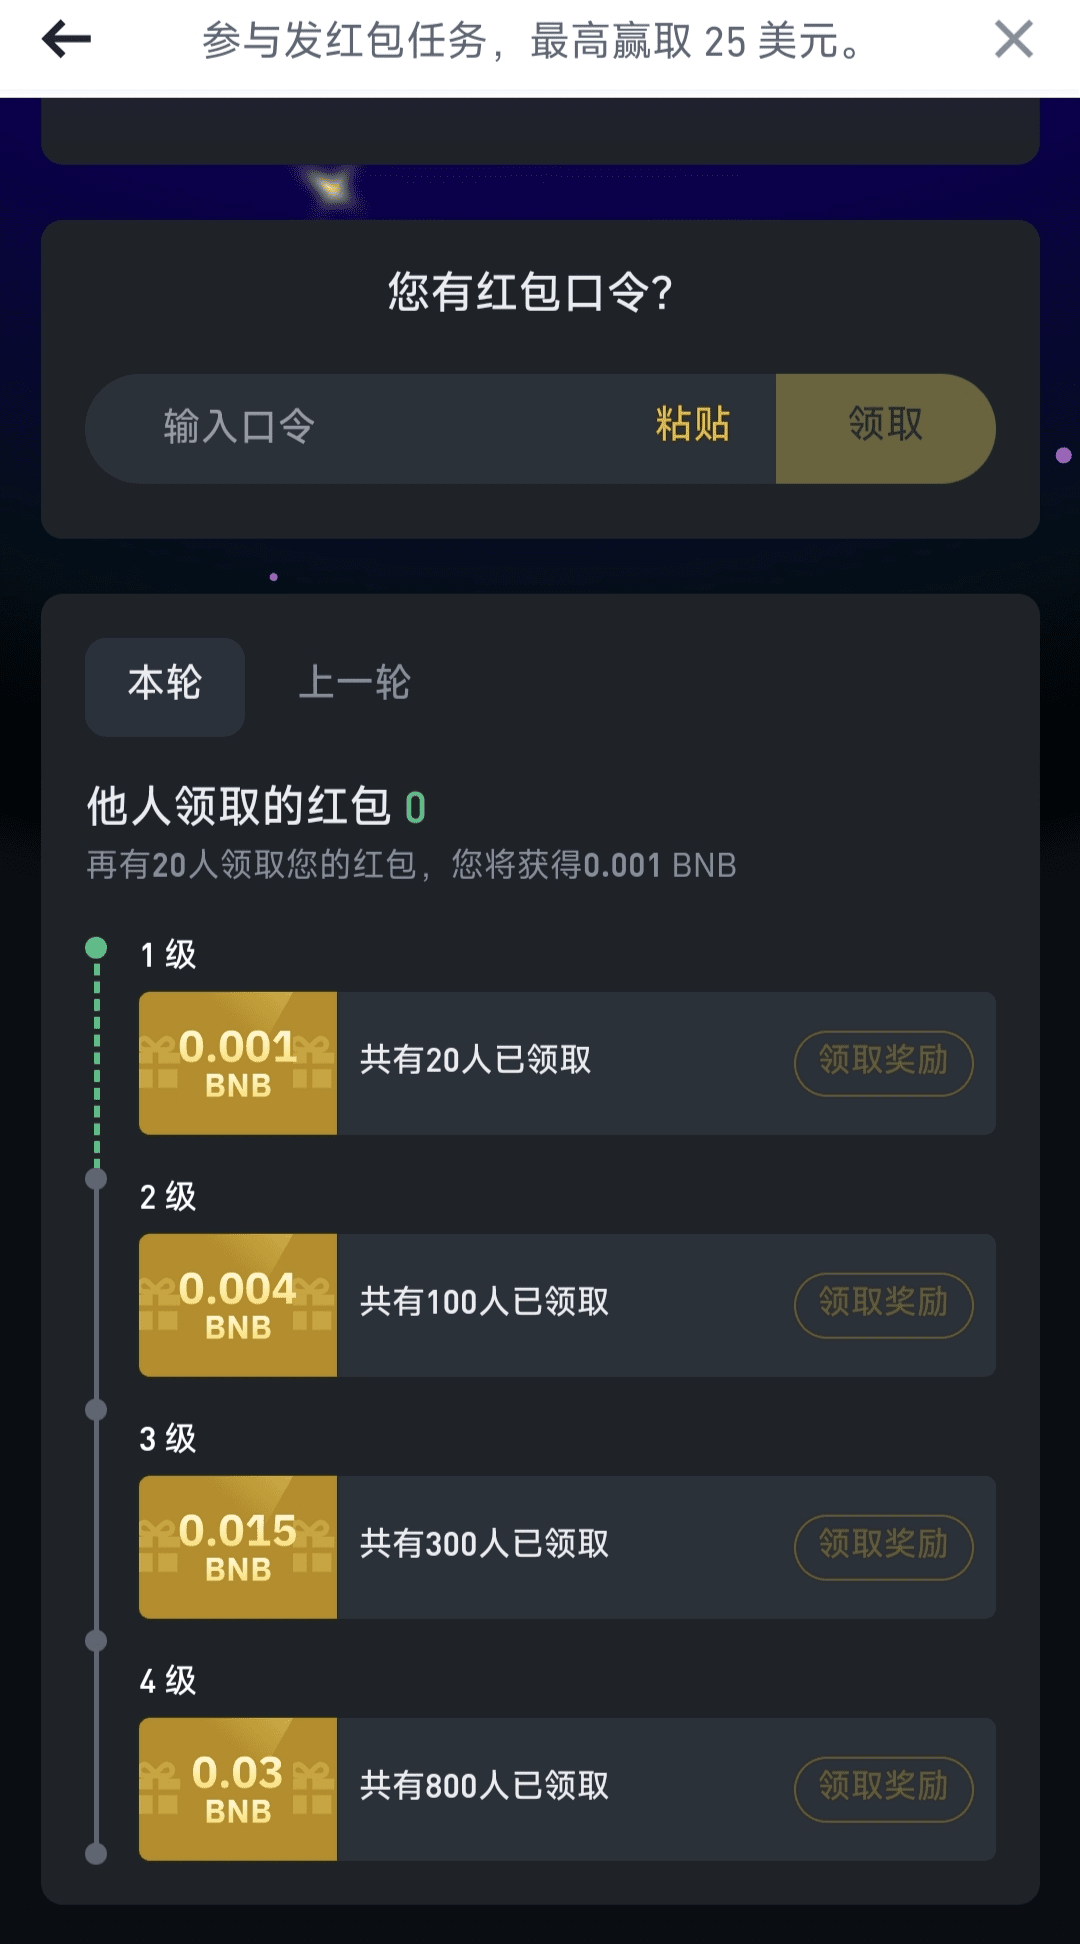
Task: Tap the 0.015 BNB gift card
Action: pyautogui.click(x=238, y=1547)
